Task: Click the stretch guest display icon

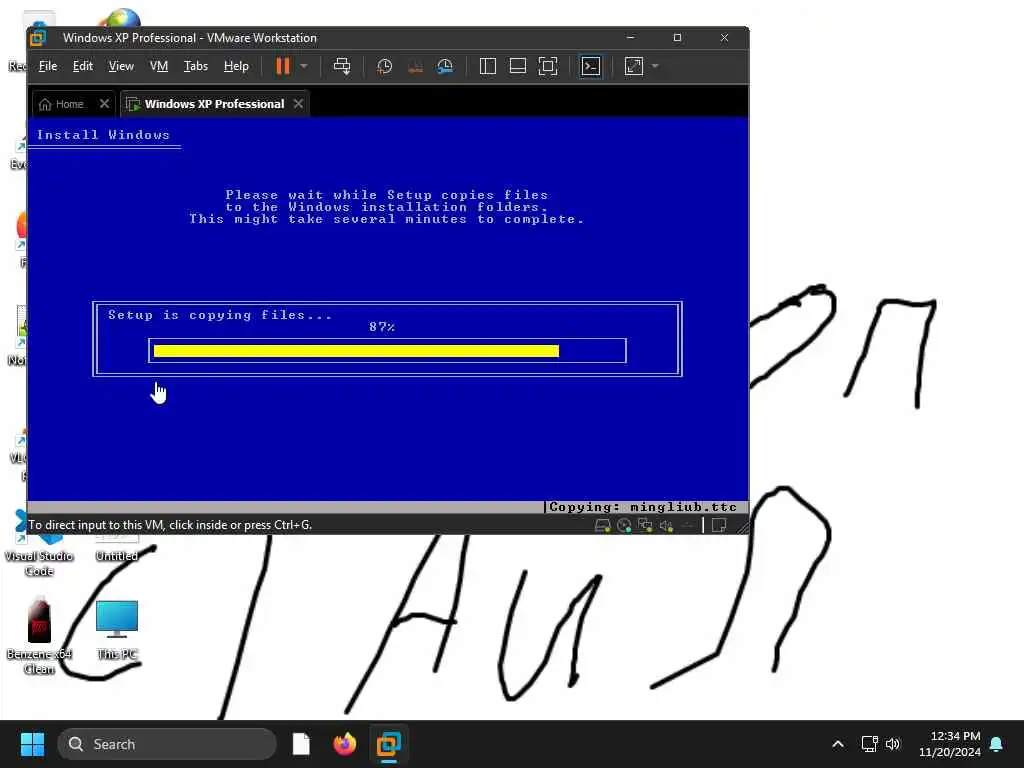Action: click(x=634, y=66)
